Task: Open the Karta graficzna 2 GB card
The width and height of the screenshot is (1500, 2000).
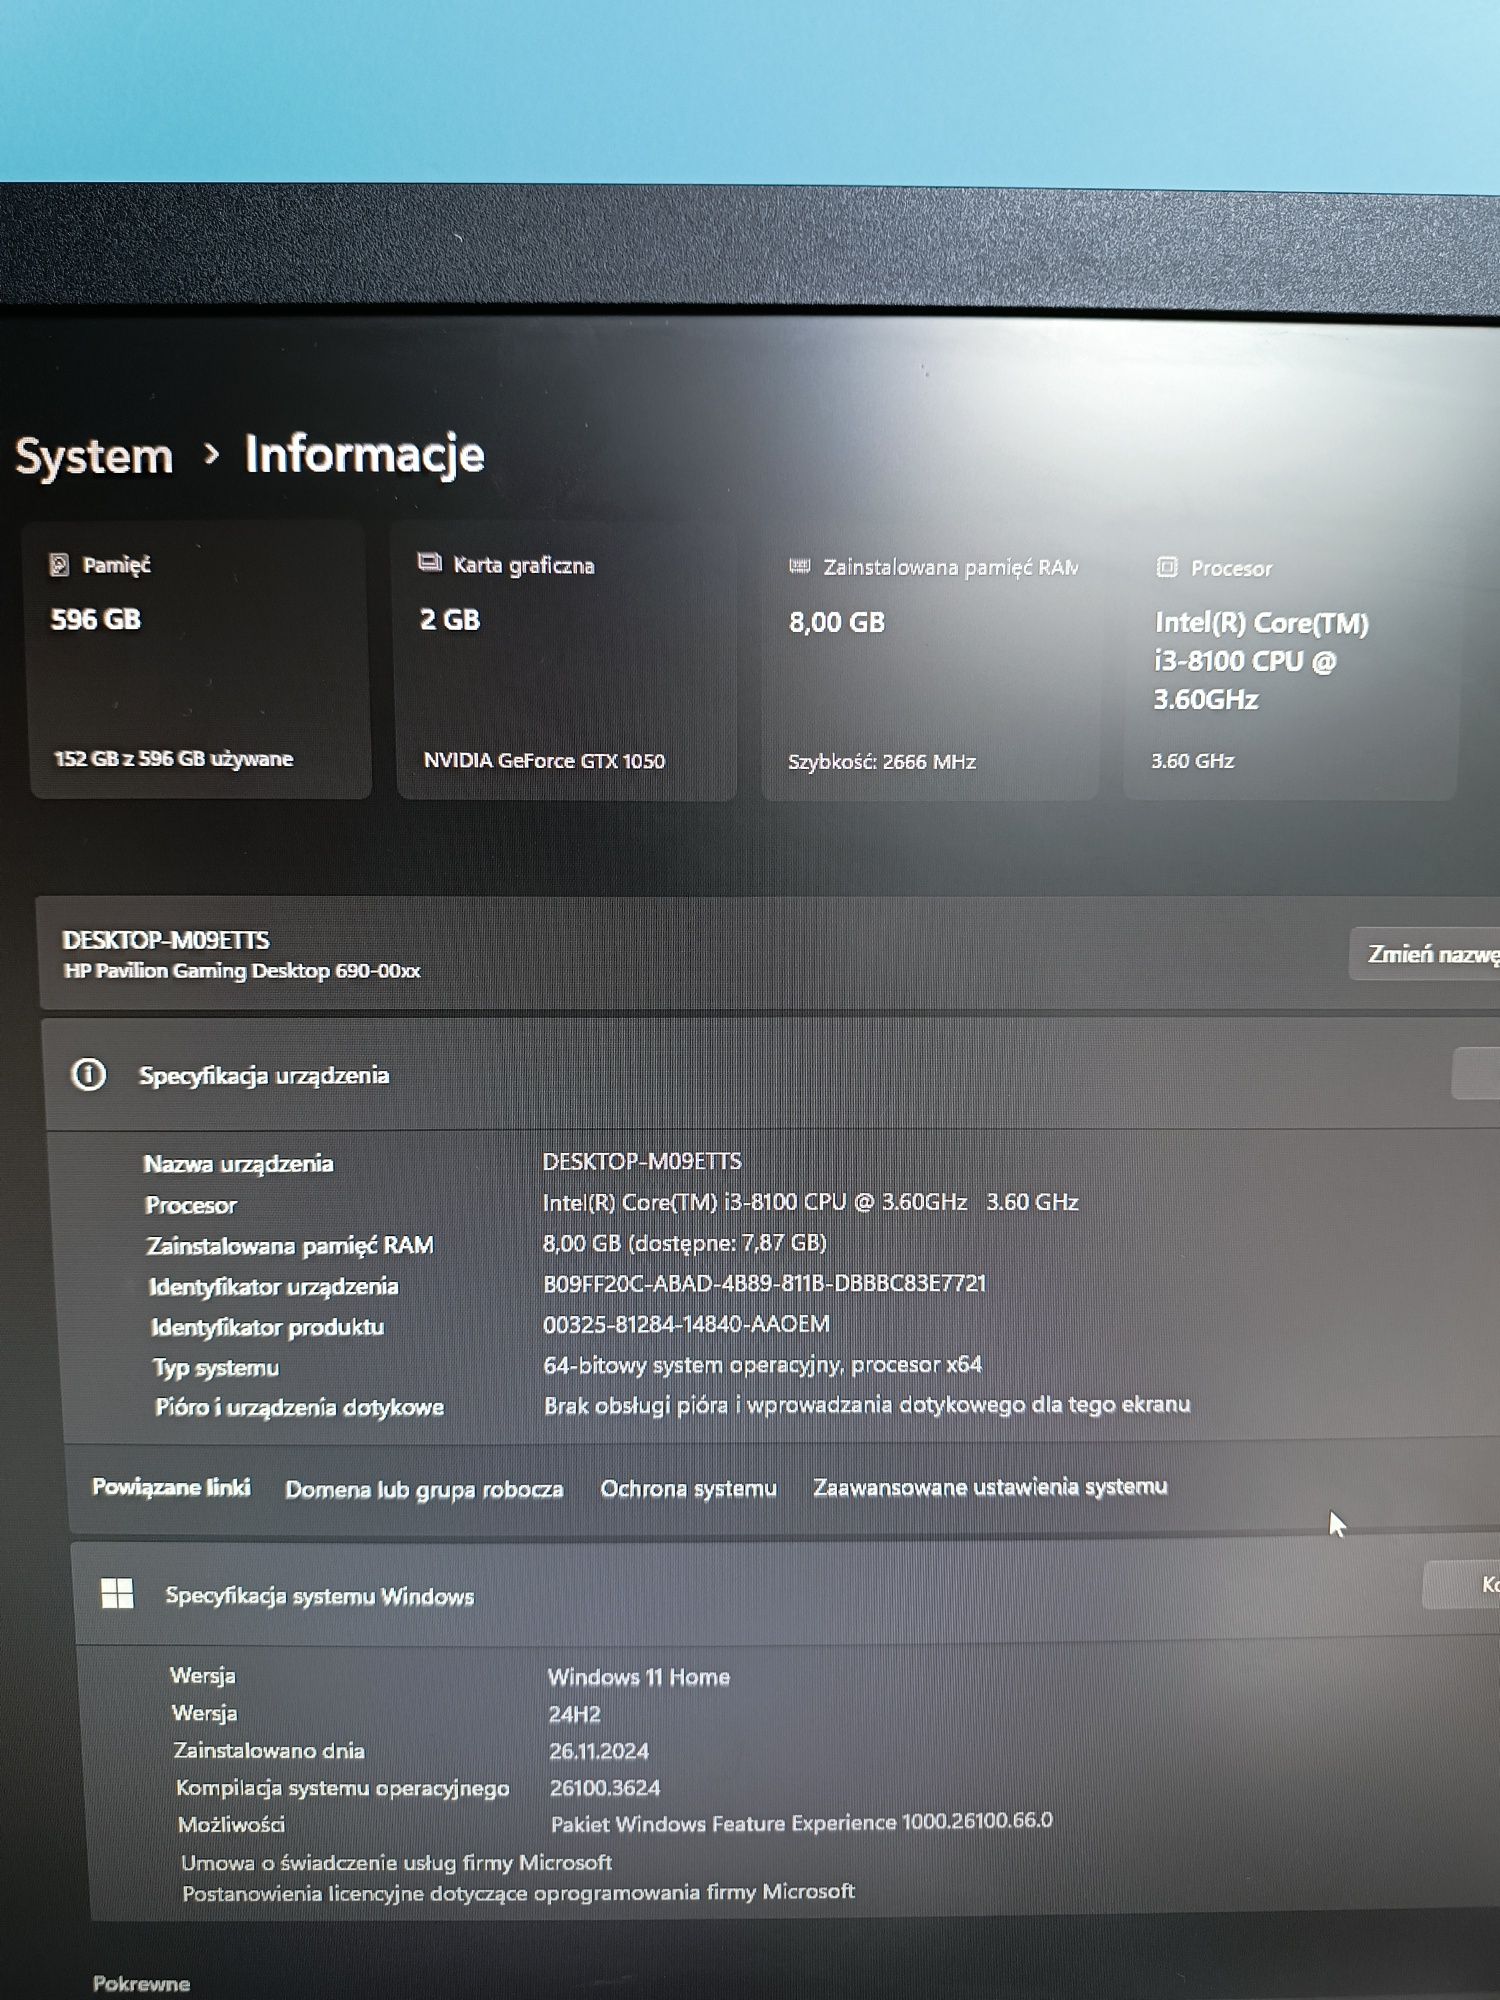Action: (567, 661)
